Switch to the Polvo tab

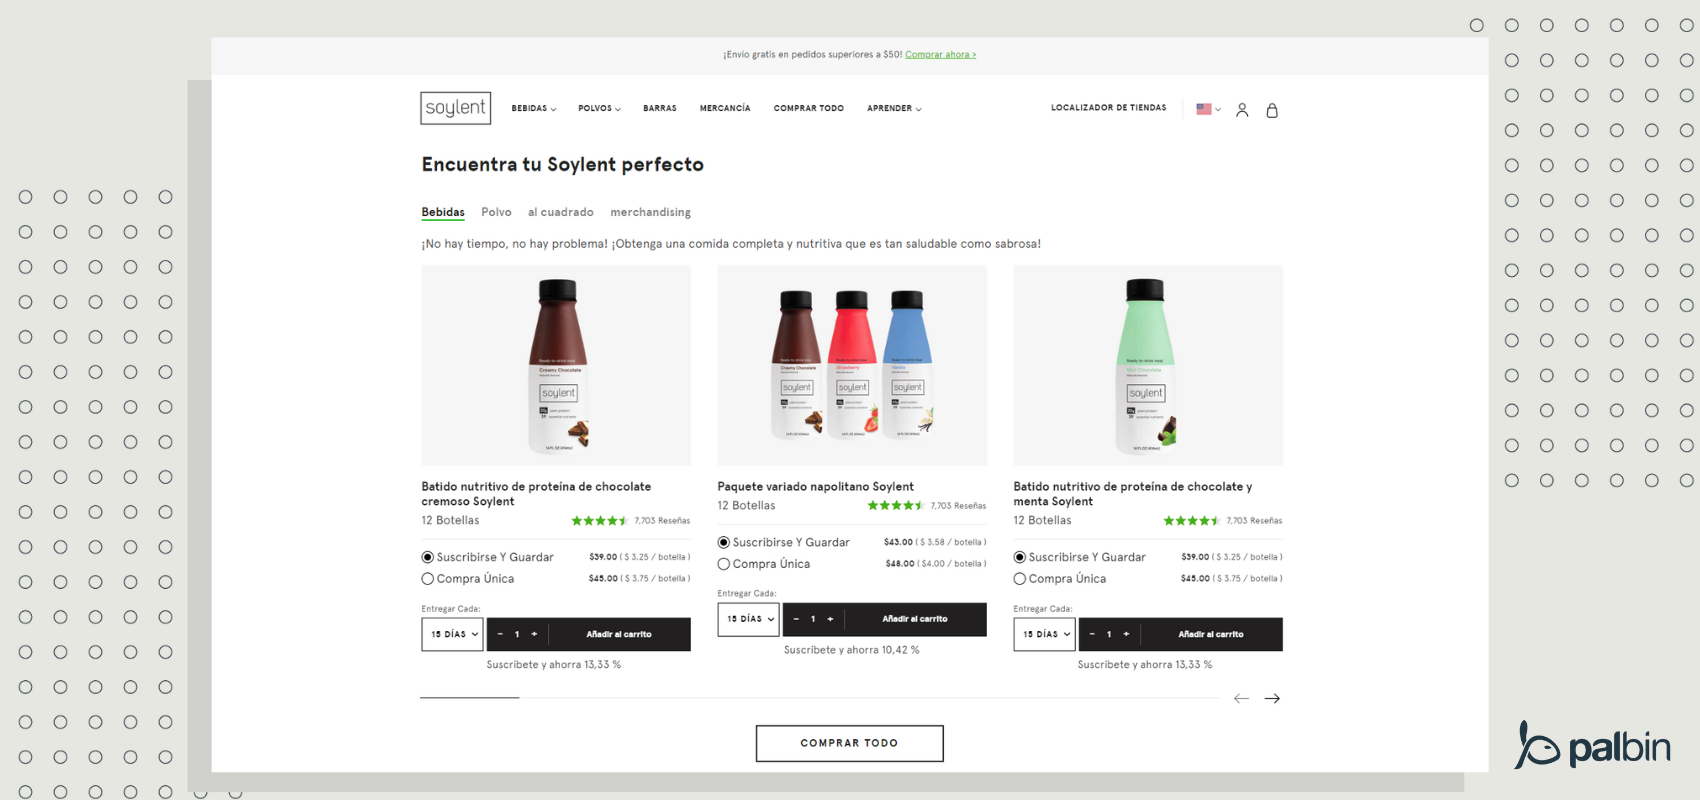[x=496, y=212]
